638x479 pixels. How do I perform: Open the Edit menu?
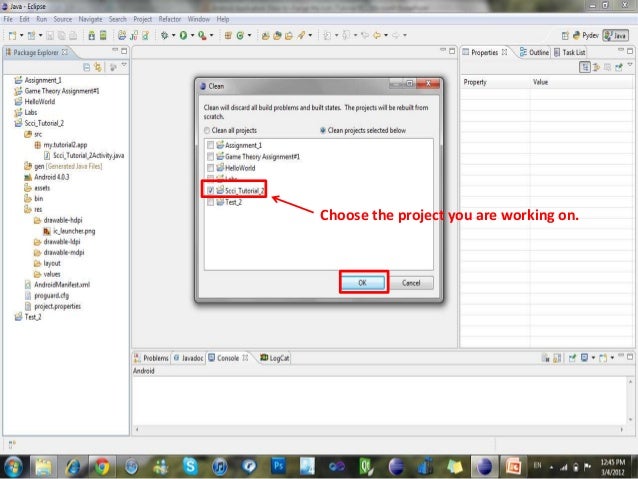(24, 19)
